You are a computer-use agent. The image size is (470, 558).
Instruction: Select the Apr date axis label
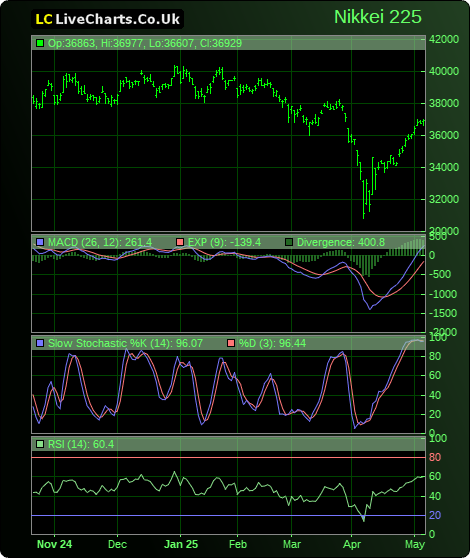(x=352, y=544)
